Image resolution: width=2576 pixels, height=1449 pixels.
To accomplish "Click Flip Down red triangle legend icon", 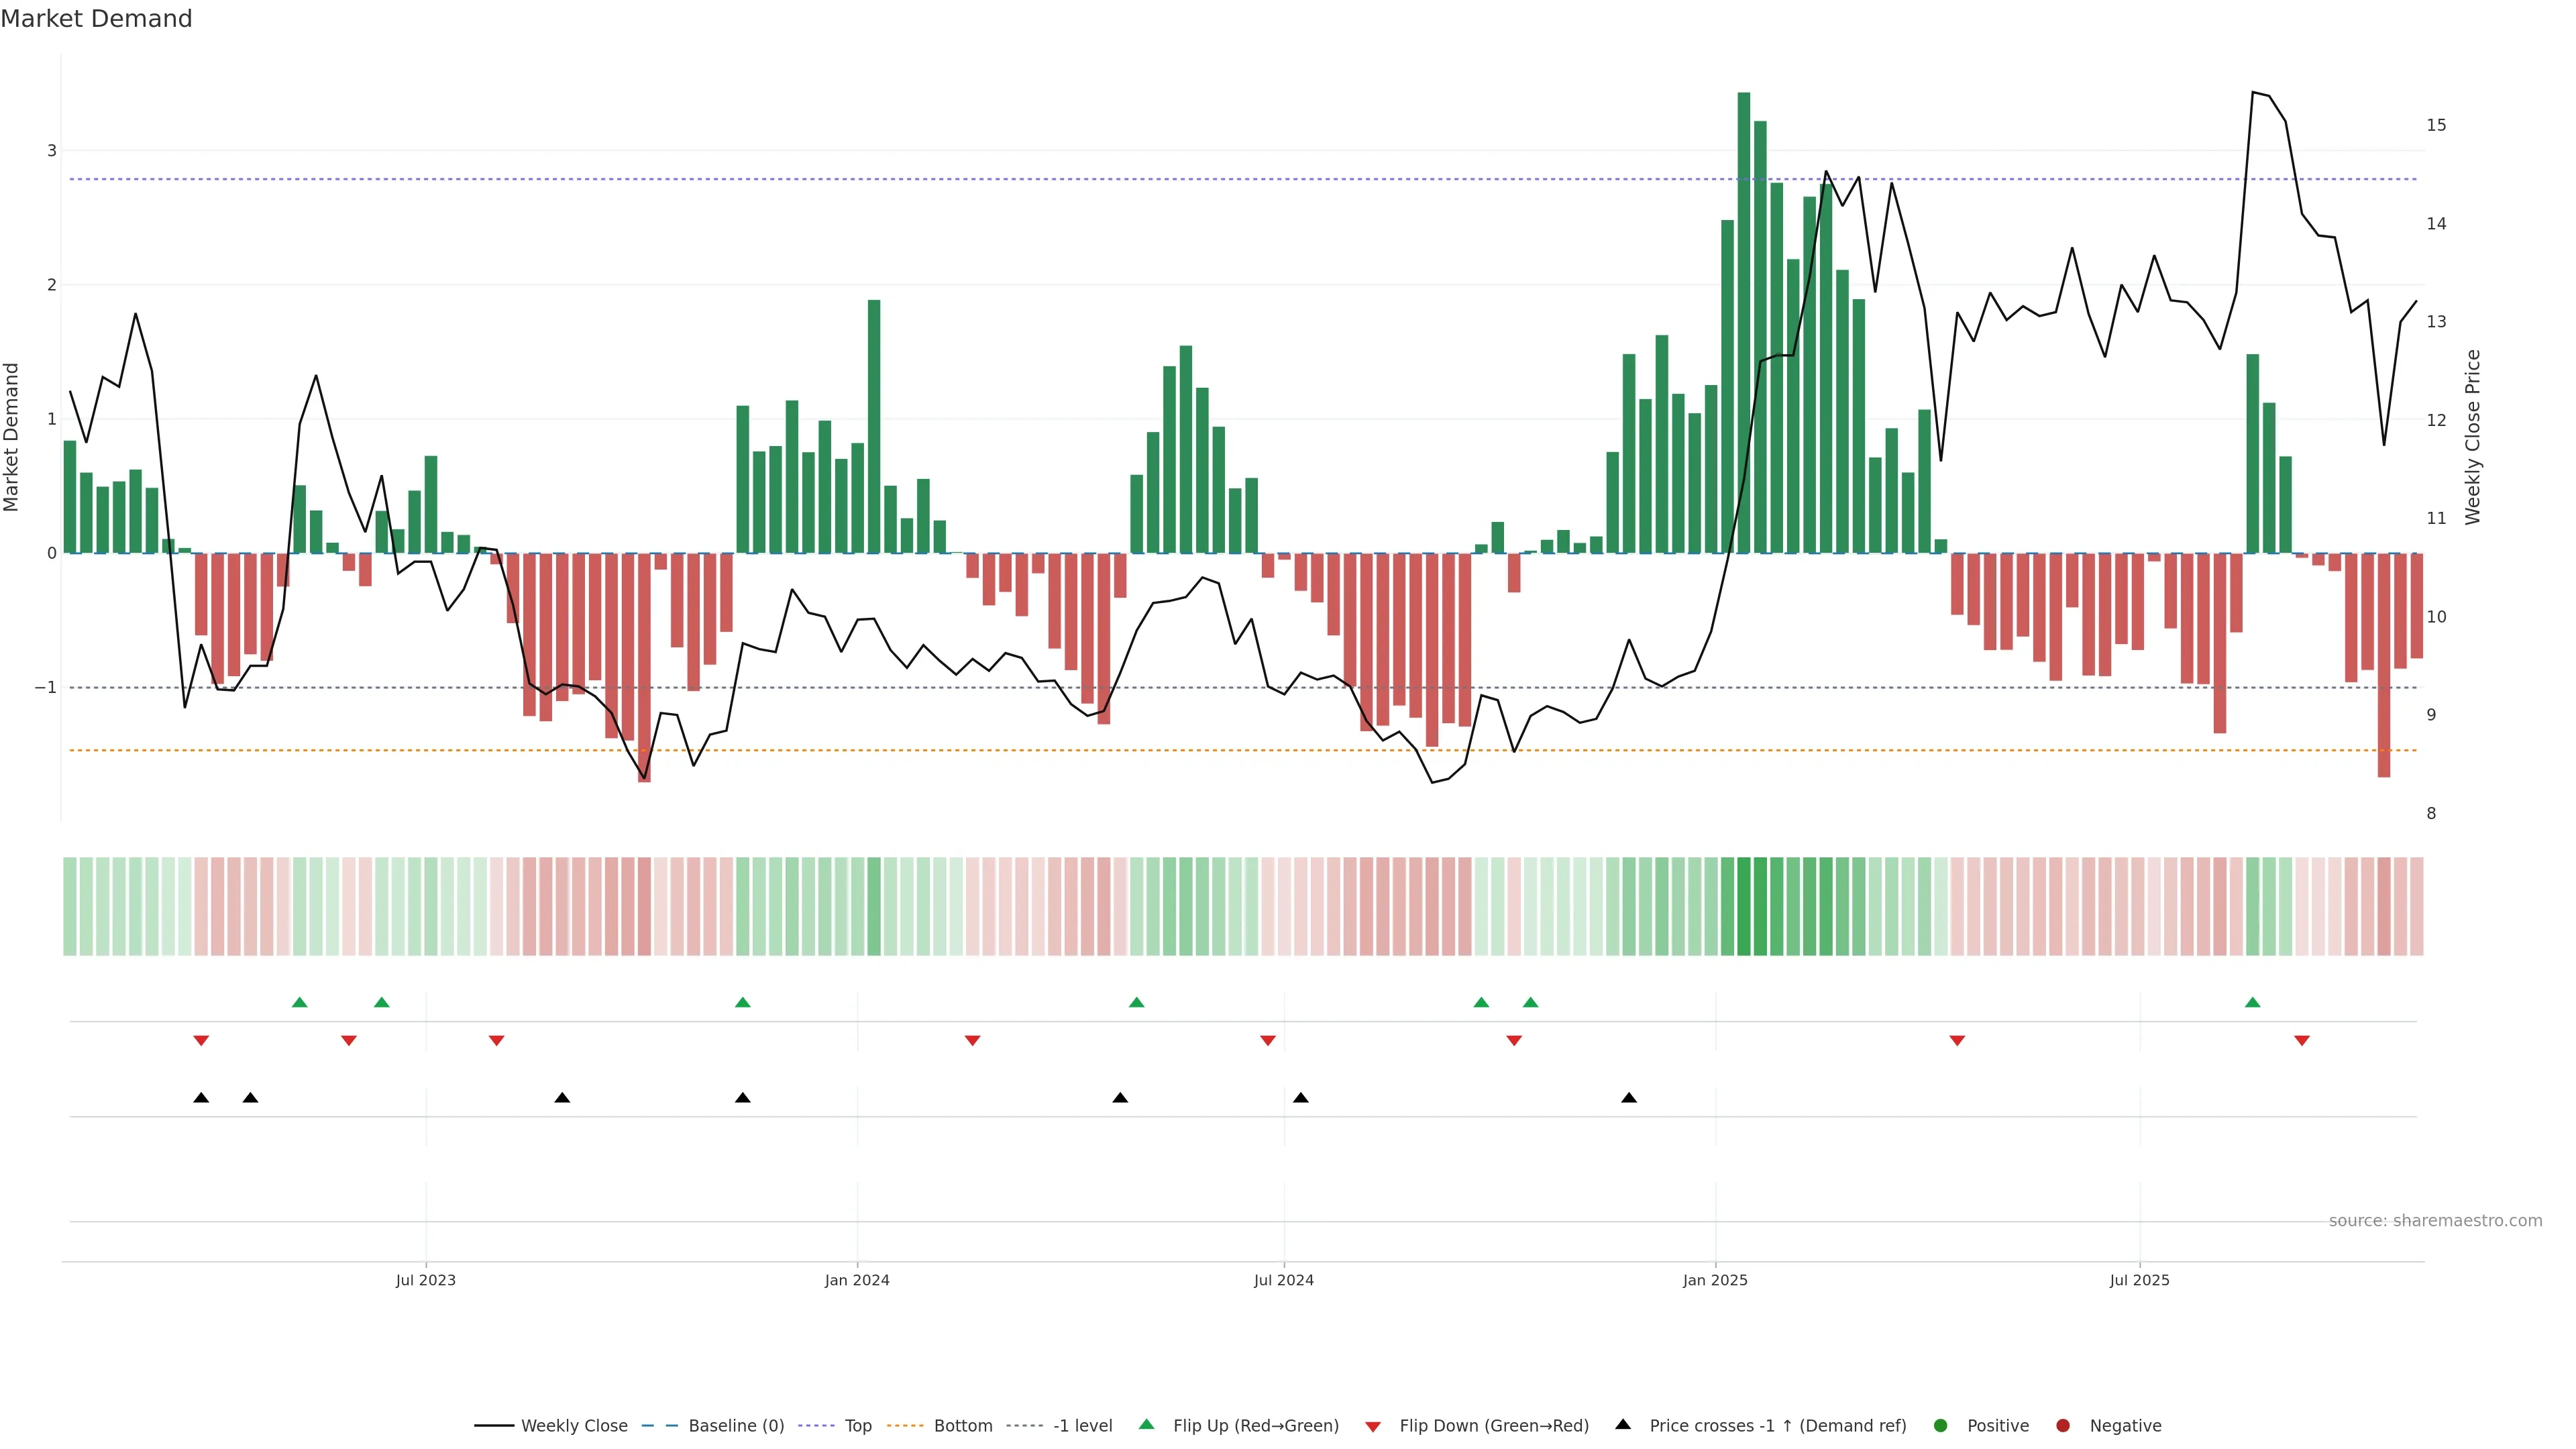I will (1373, 1426).
